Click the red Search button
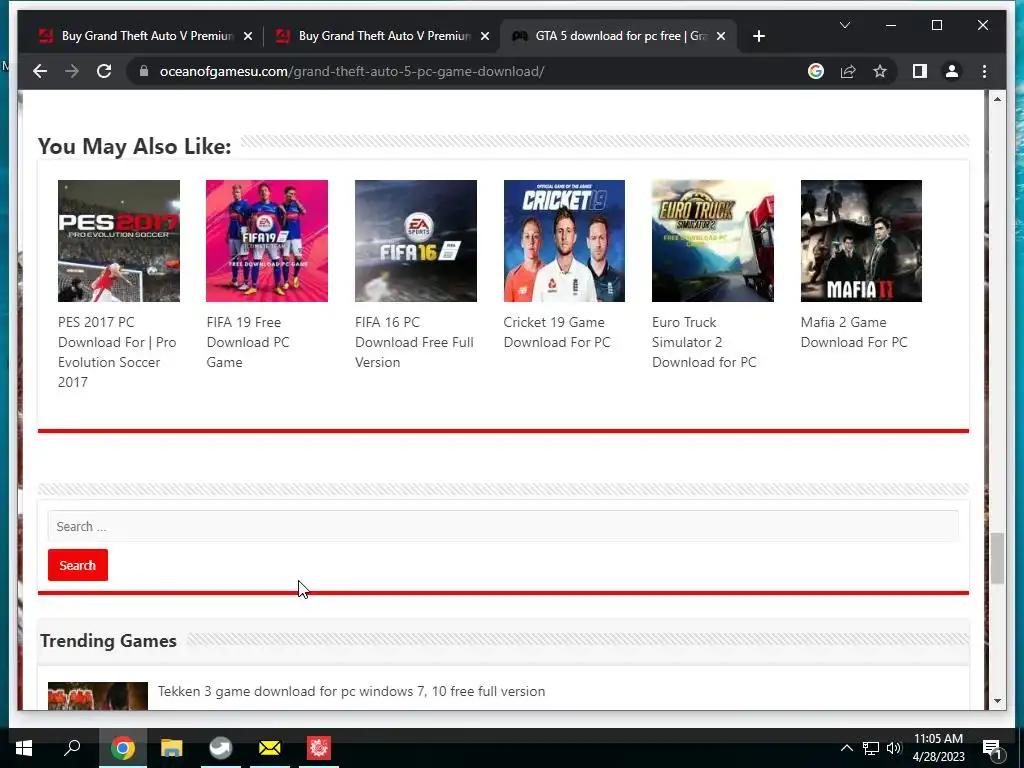This screenshot has width=1024, height=768. click(78, 566)
